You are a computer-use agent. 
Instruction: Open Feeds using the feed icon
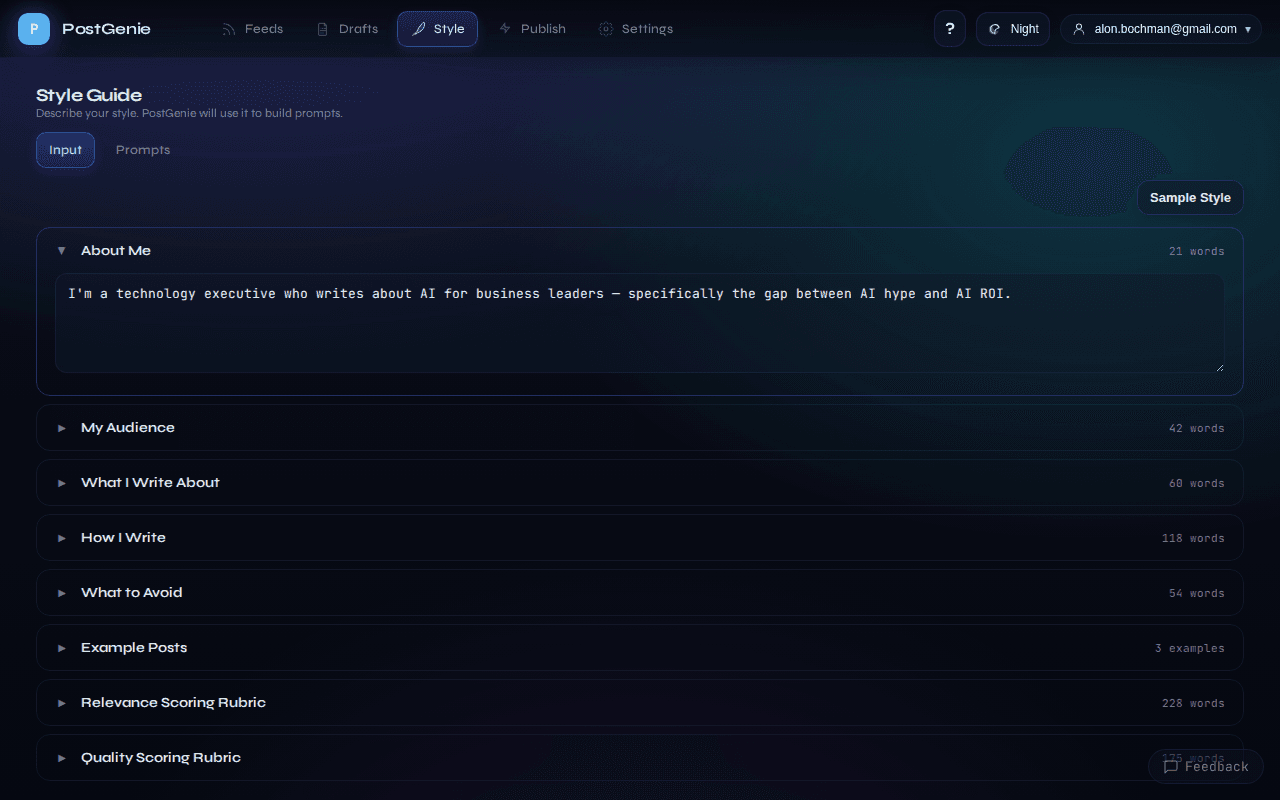pyautogui.click(x=228, y=29)
